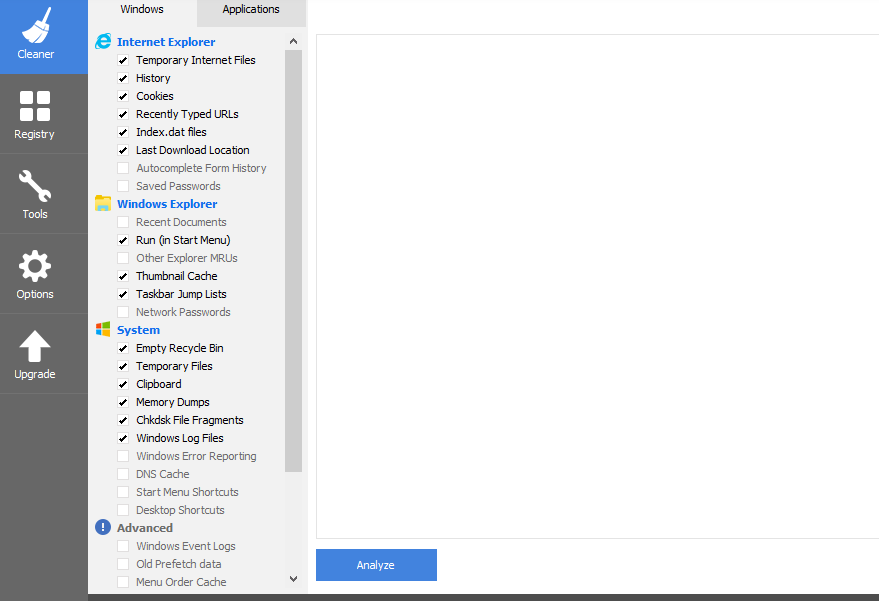Uncheck Recently Typed URLs
879x601 pixels.
point(123,114)
